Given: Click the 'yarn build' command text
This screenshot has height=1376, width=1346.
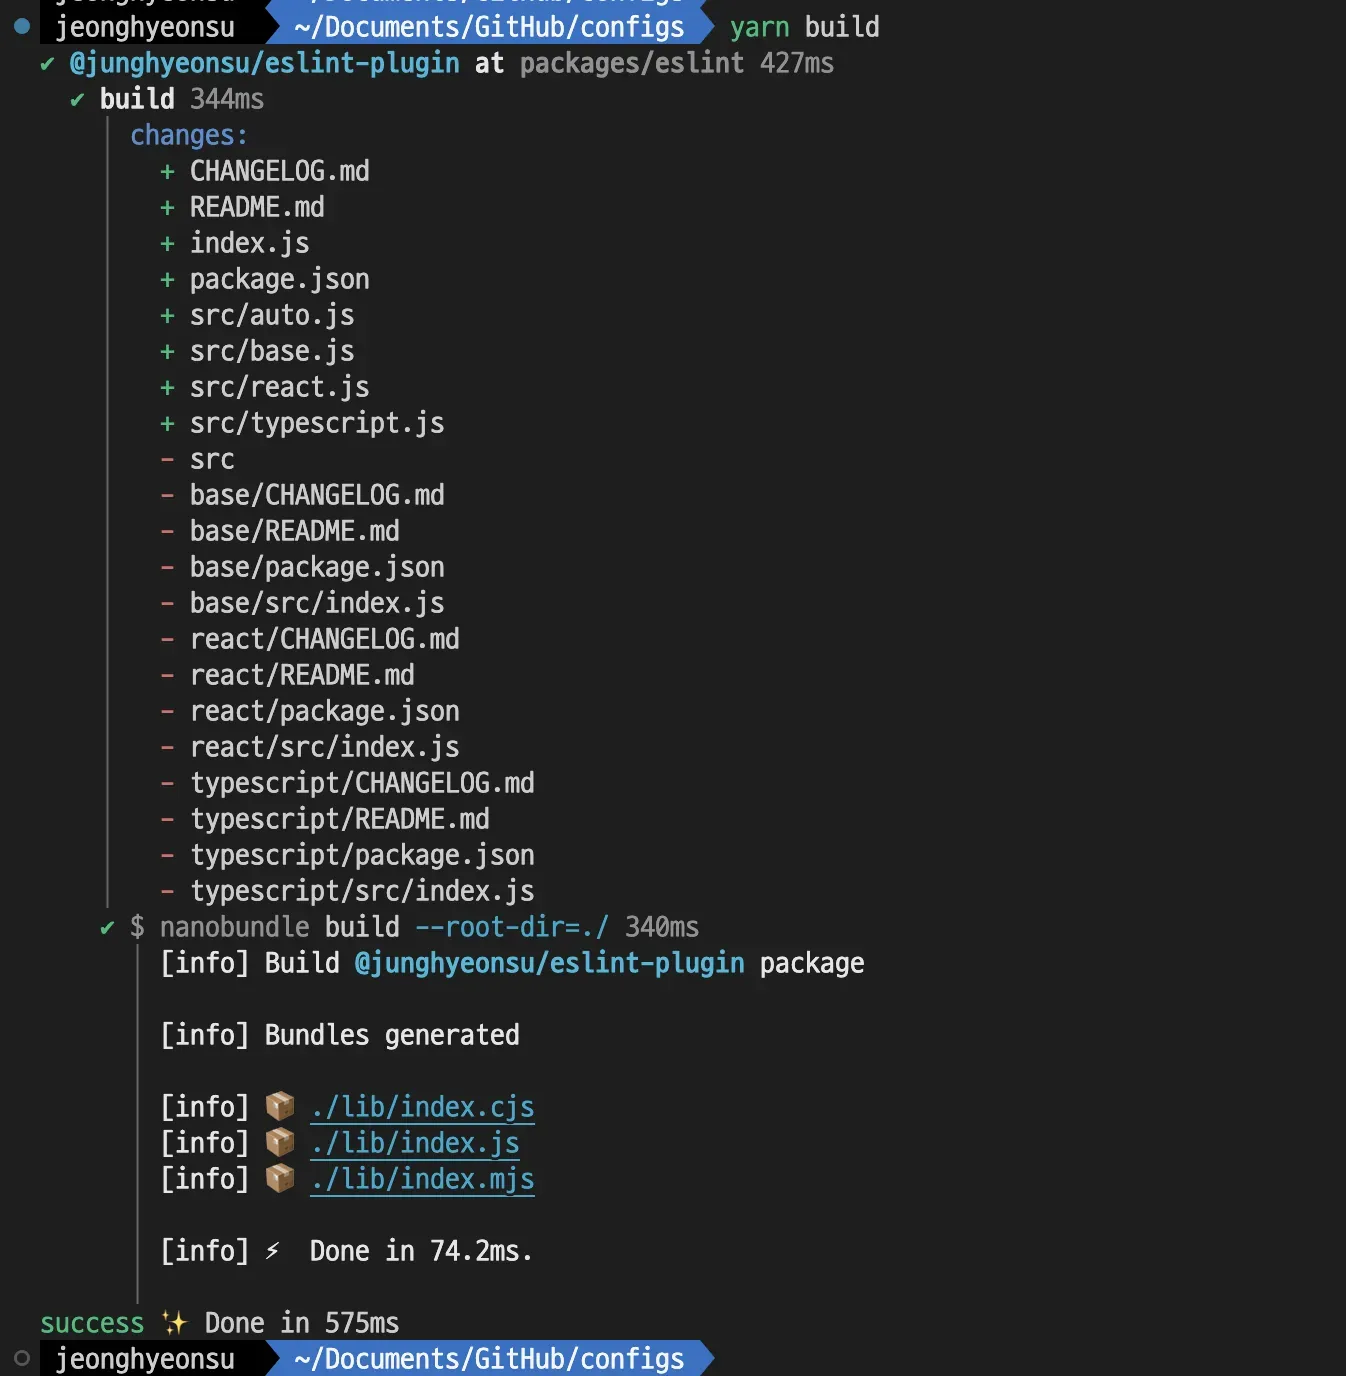Looking at the screenshot, I should pos(804,27).
